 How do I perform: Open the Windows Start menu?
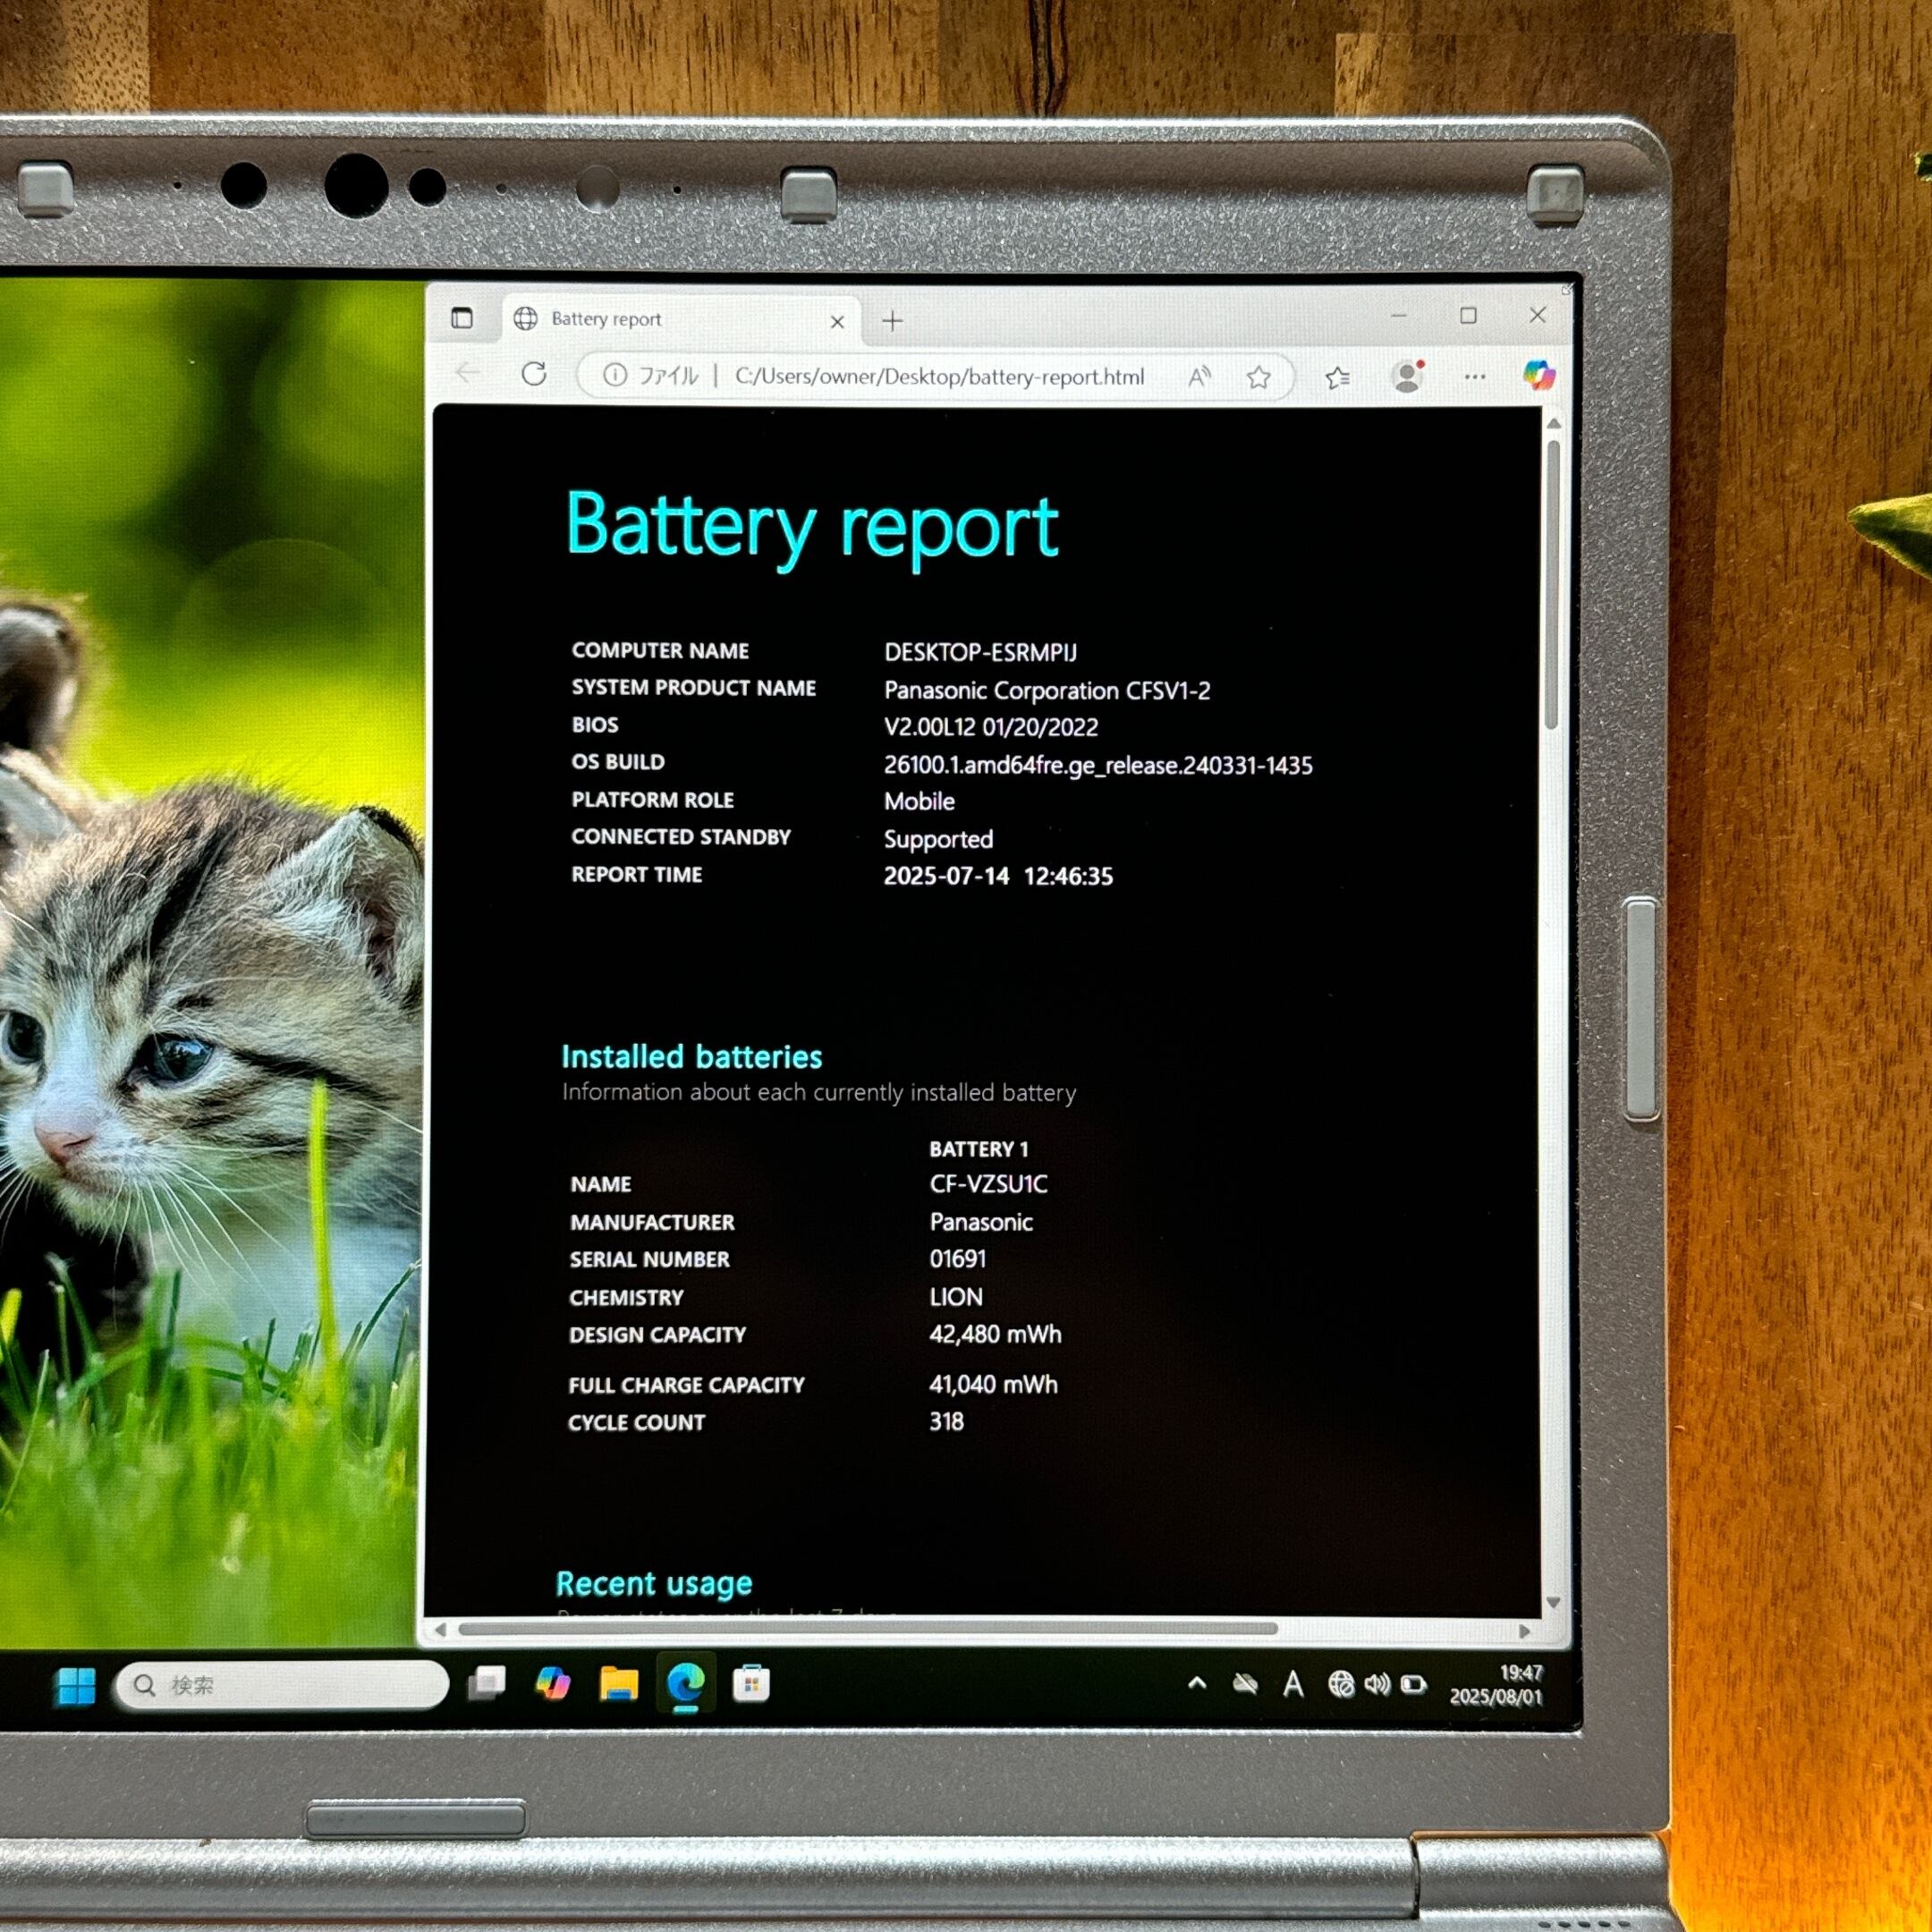76,1686
